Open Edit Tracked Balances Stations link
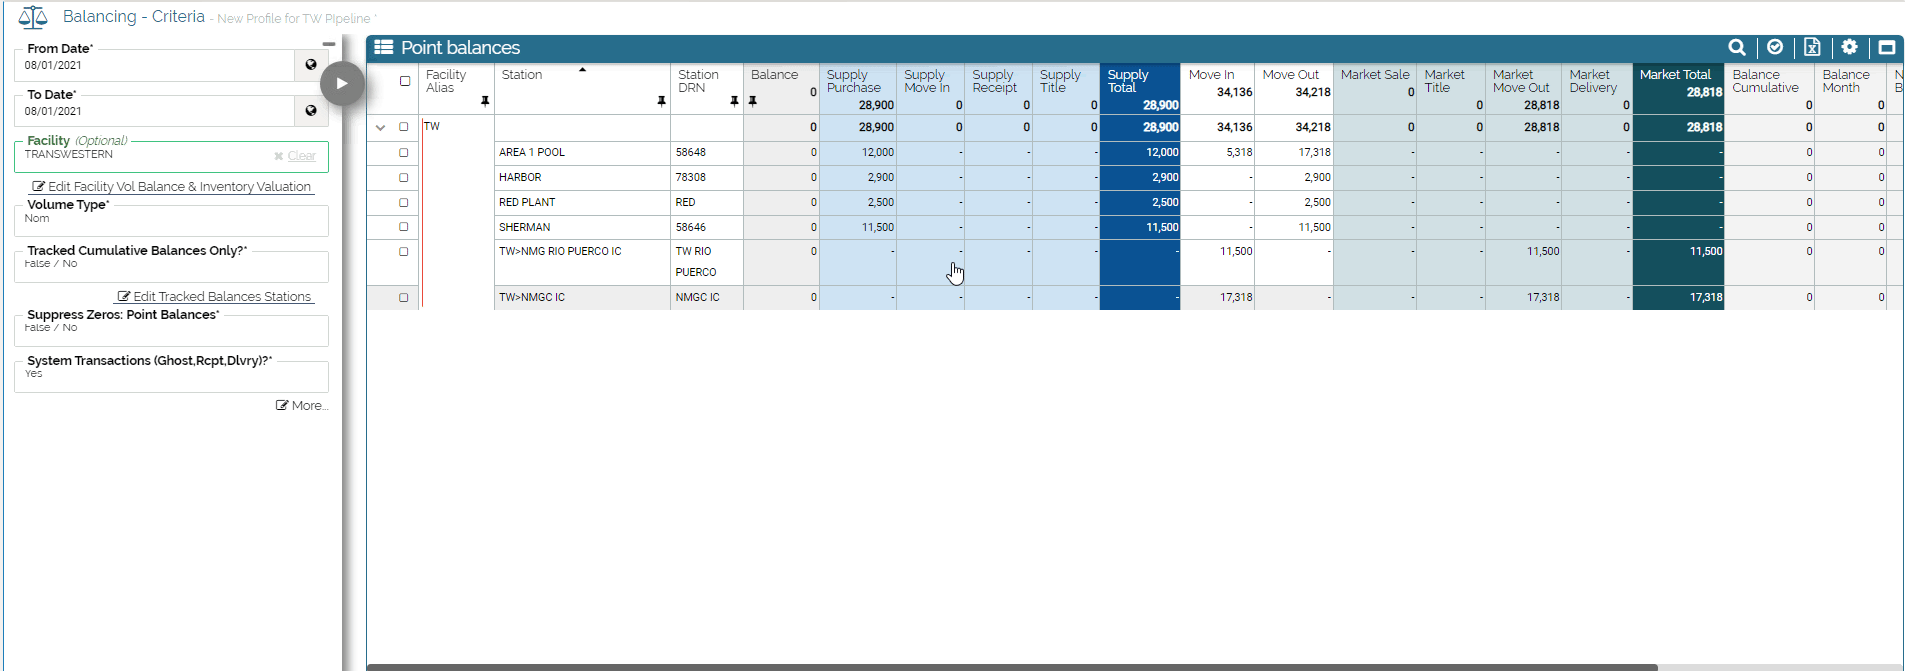This screenshot has height=671, width=1905. tap(215, 297)
